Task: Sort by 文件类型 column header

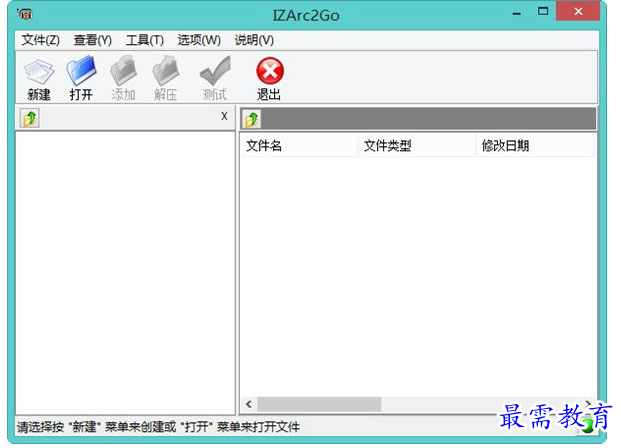Action: point(417,146)
